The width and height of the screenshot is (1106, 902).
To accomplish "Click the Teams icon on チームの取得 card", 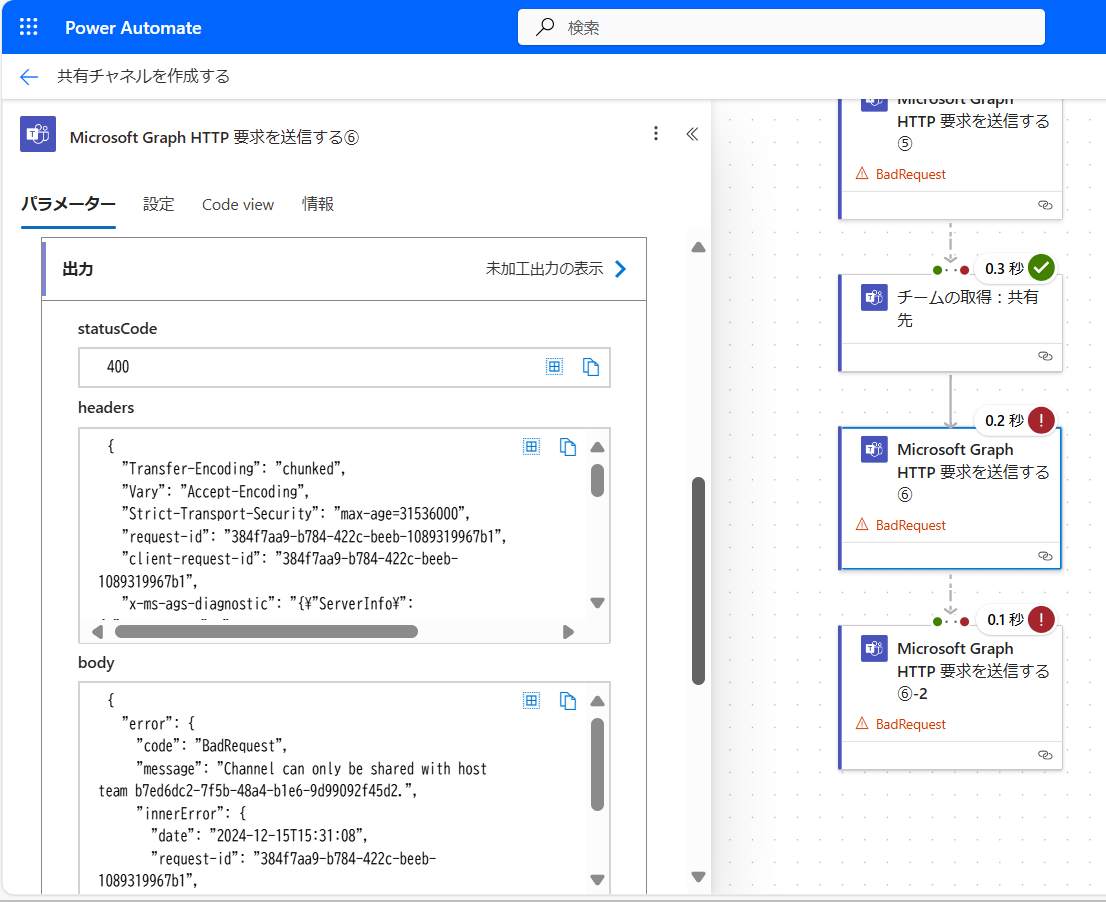I will (874, 297).
